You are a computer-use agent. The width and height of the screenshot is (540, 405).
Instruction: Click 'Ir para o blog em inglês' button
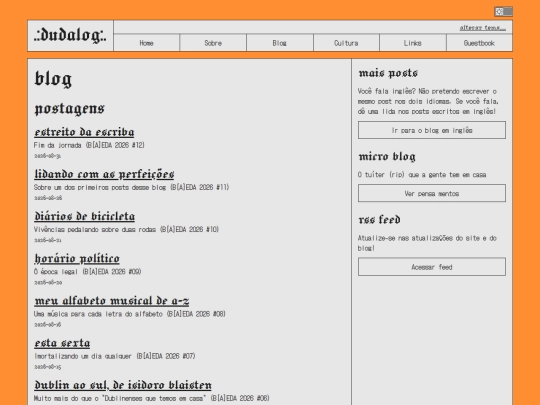(432, 130)
